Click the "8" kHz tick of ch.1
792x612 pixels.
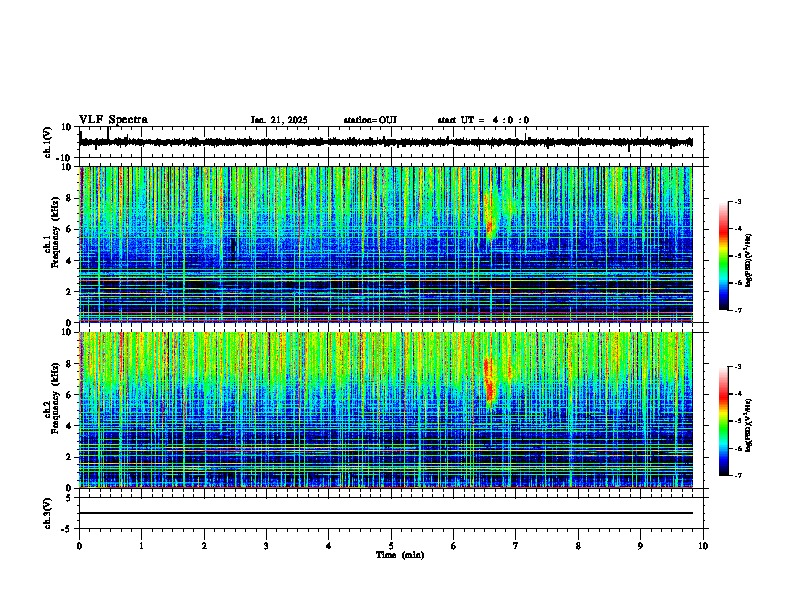point(70,198)
